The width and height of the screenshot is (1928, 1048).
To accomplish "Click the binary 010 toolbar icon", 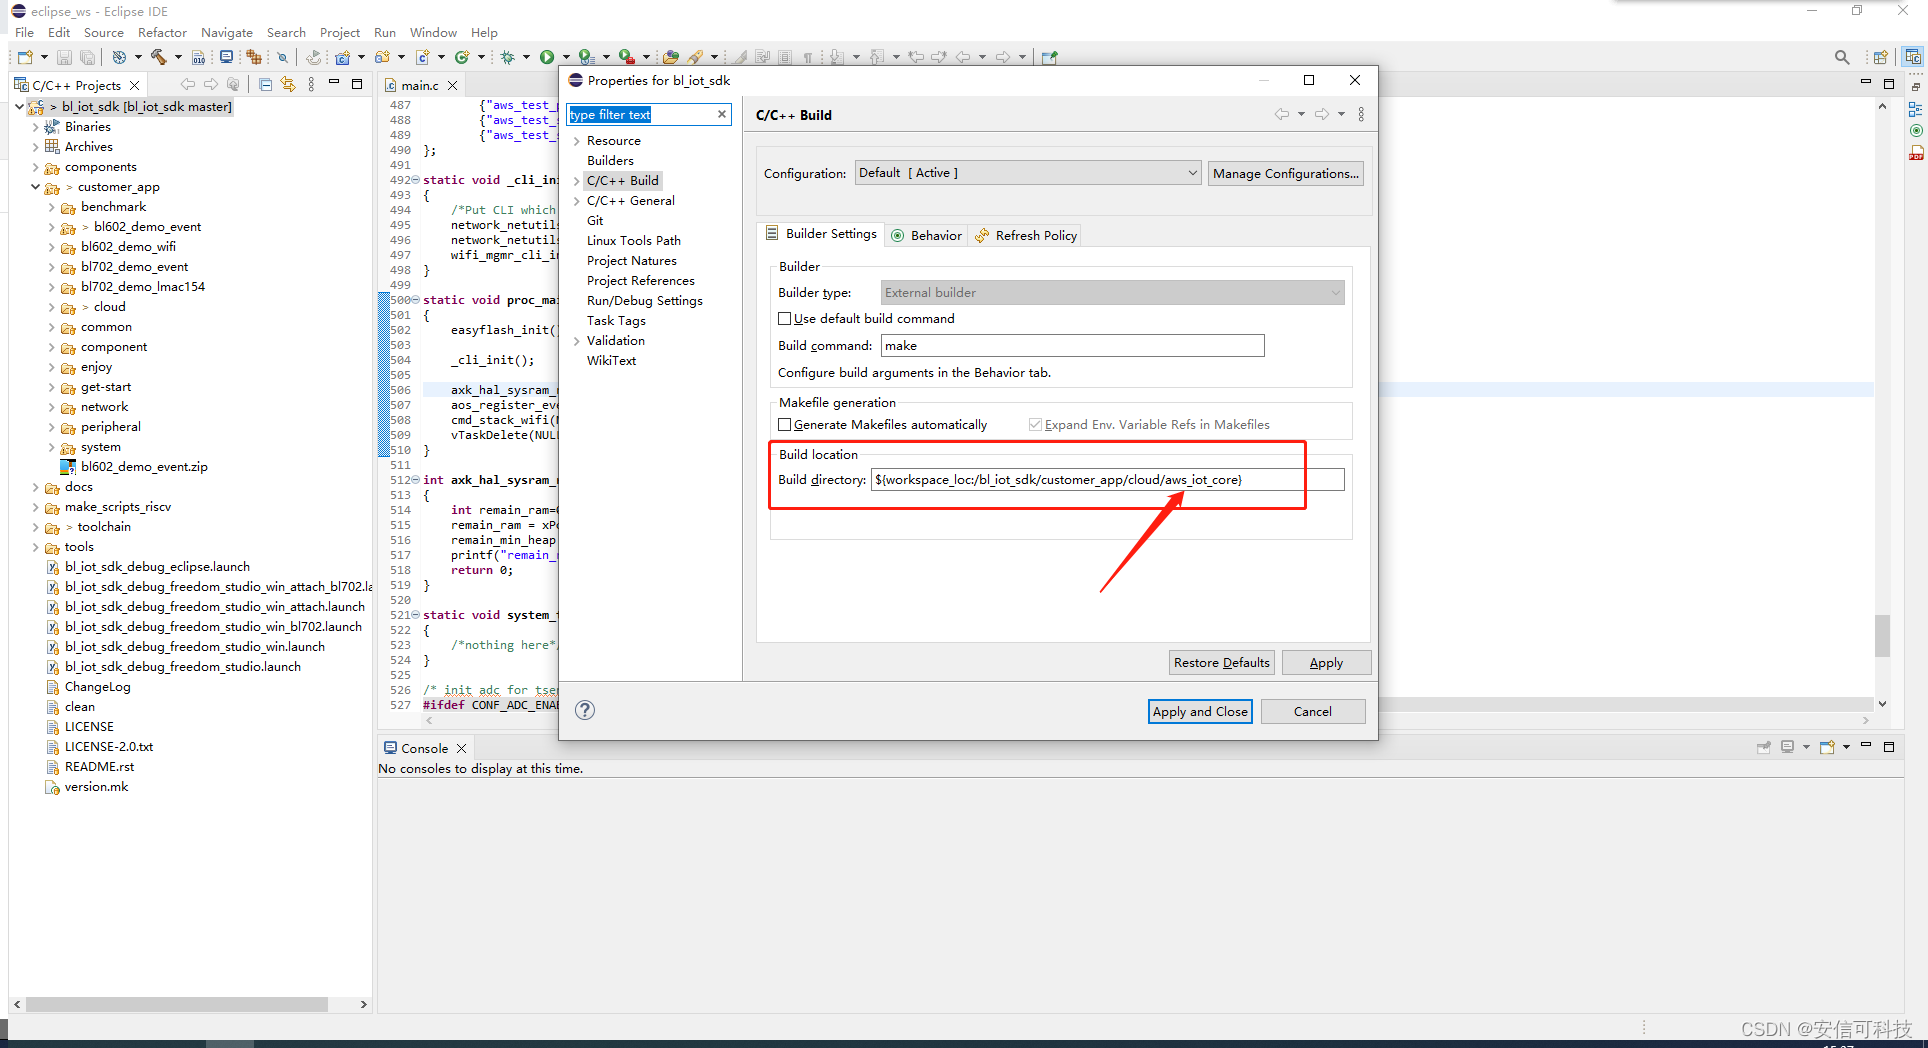I will [x=198, y=57].
